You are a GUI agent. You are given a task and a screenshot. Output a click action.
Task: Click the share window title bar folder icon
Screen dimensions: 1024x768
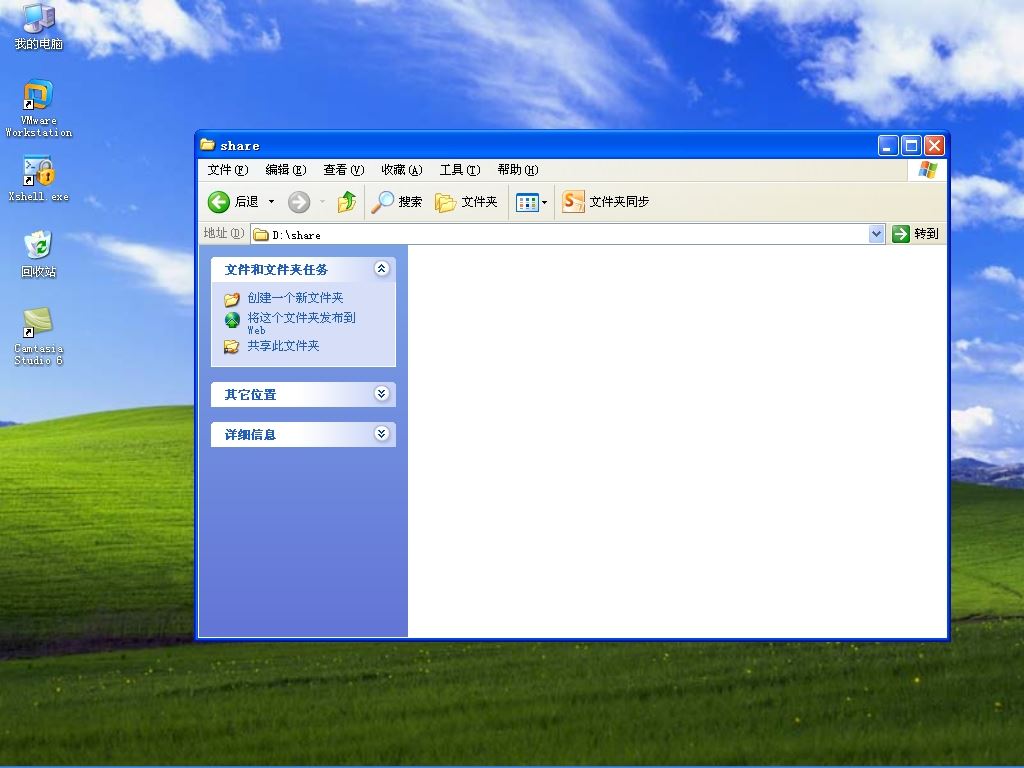208,144
